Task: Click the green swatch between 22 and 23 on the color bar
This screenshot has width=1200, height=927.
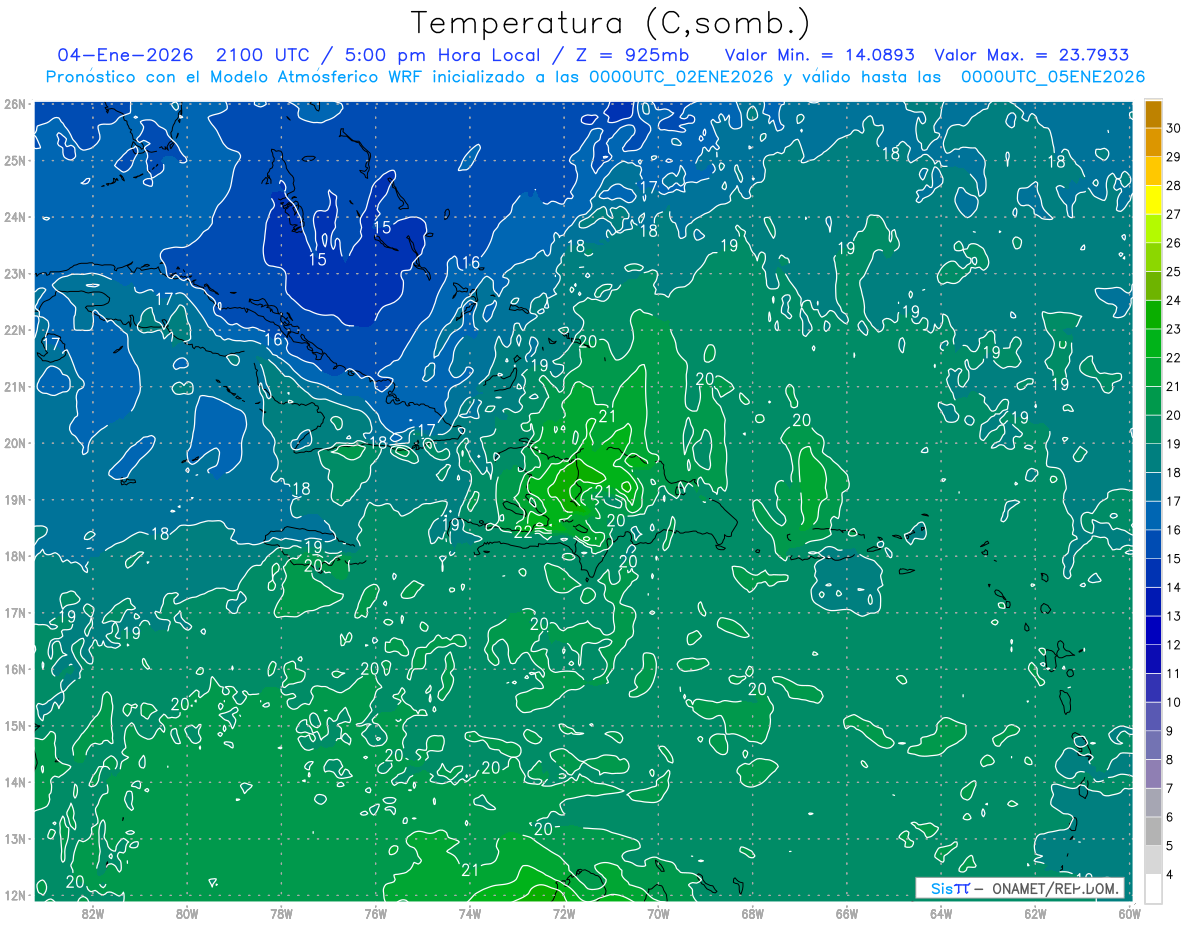Action: [x=1153, y=344]
